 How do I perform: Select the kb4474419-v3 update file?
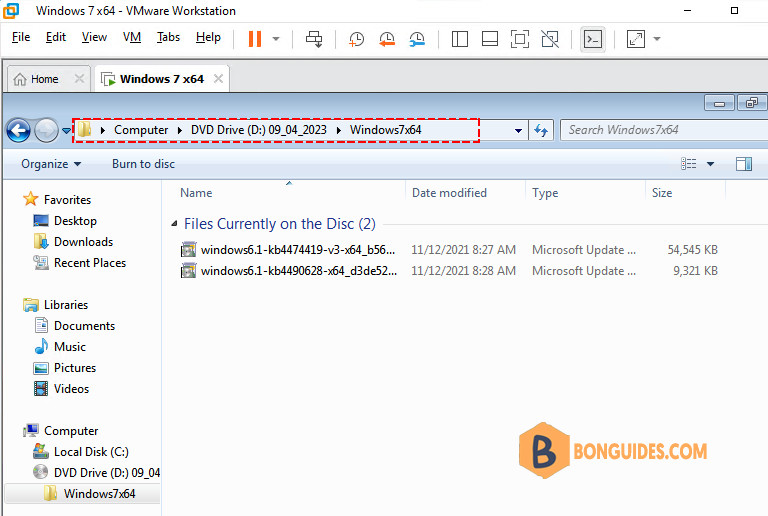coord(298,250)
